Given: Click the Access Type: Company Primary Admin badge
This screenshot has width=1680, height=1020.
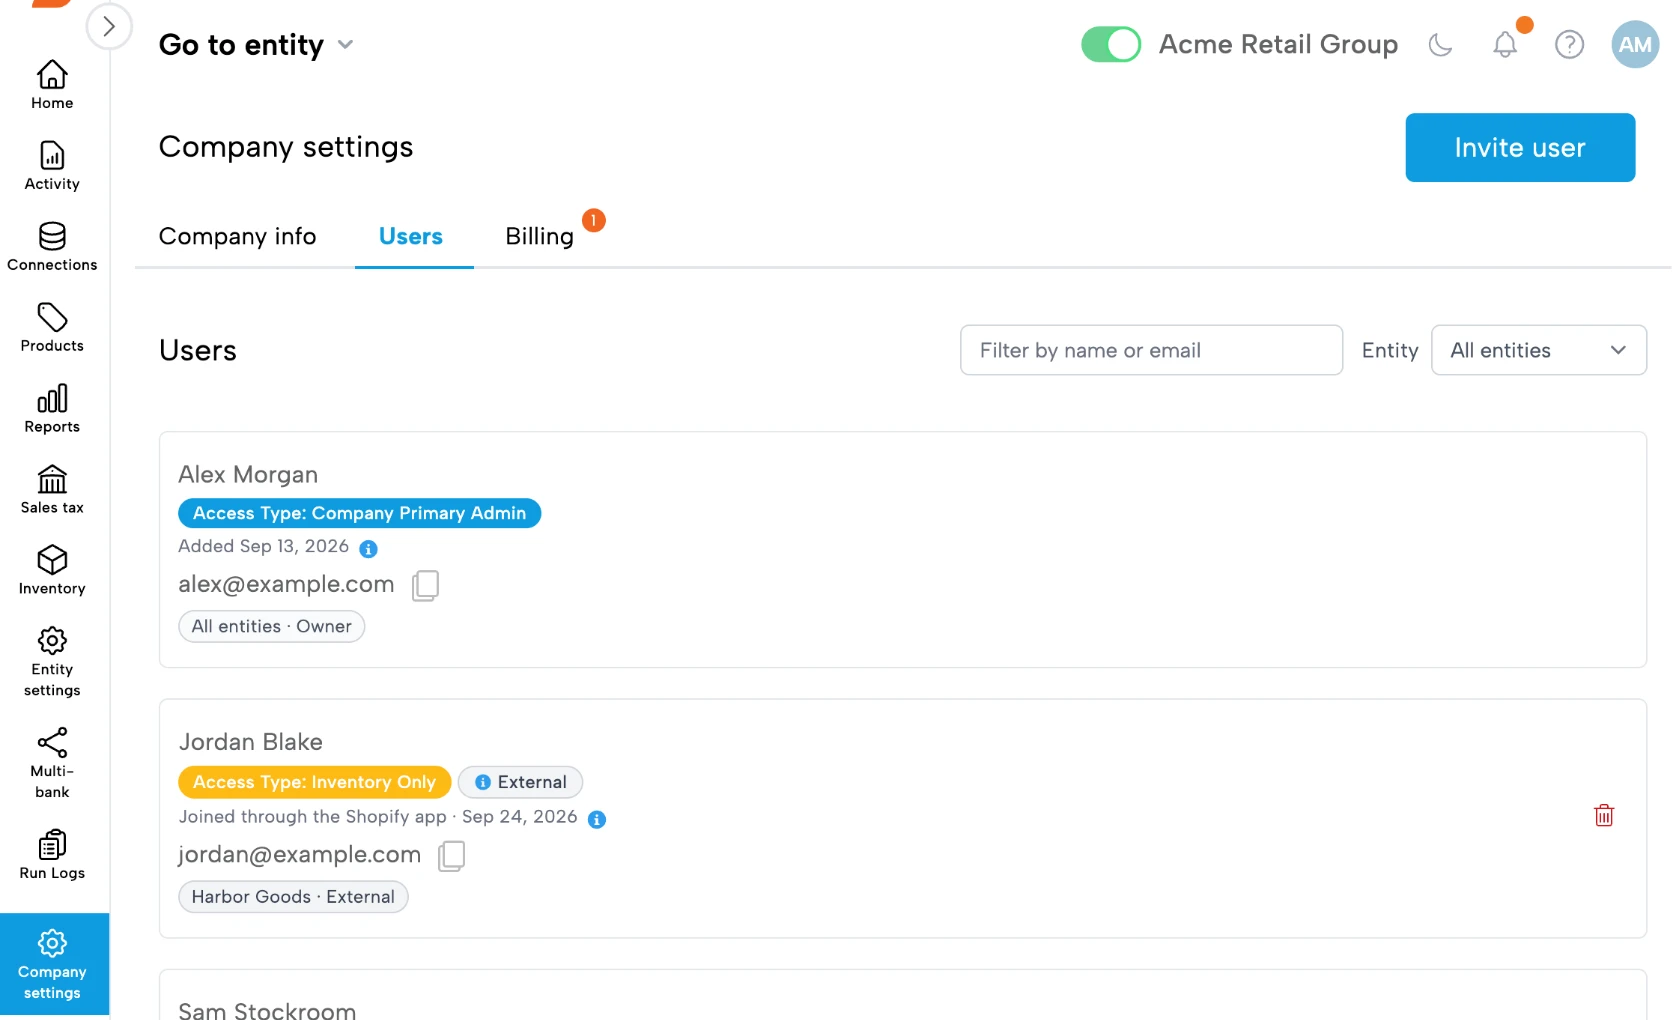Looking at the screenshot, I should tap(359, 513).
